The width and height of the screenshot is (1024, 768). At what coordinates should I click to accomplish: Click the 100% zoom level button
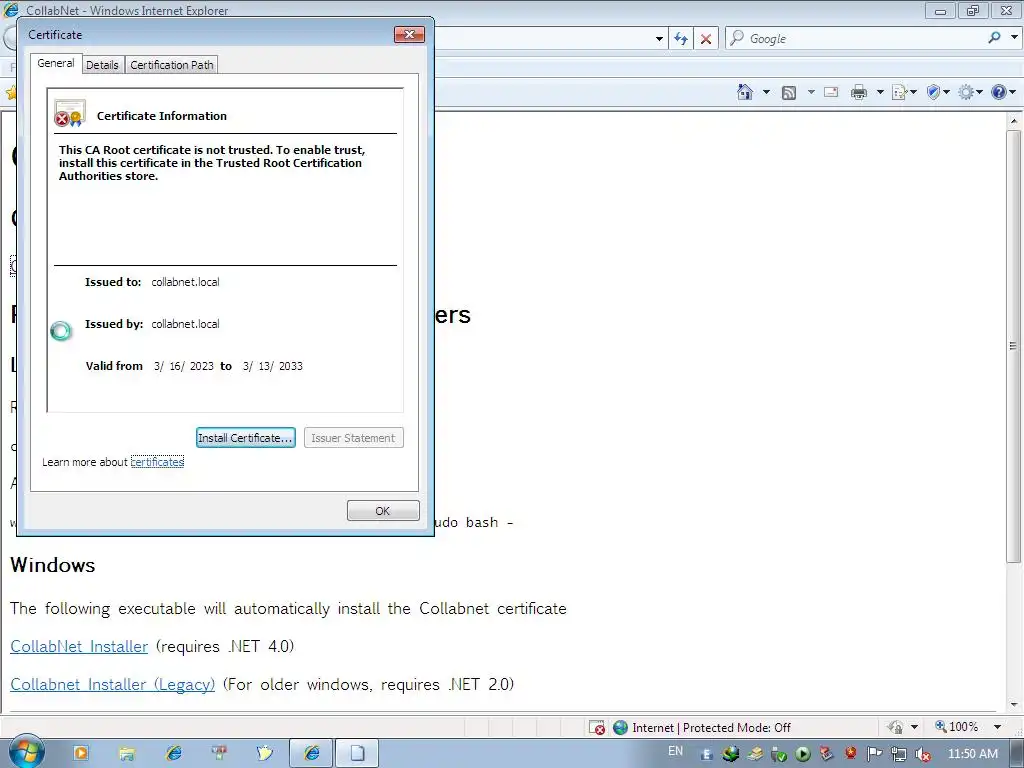tap(957, 727)
